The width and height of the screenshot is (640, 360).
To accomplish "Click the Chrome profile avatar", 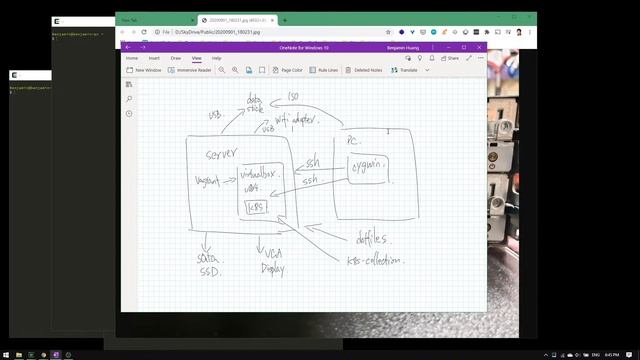I will pos(519,32).
